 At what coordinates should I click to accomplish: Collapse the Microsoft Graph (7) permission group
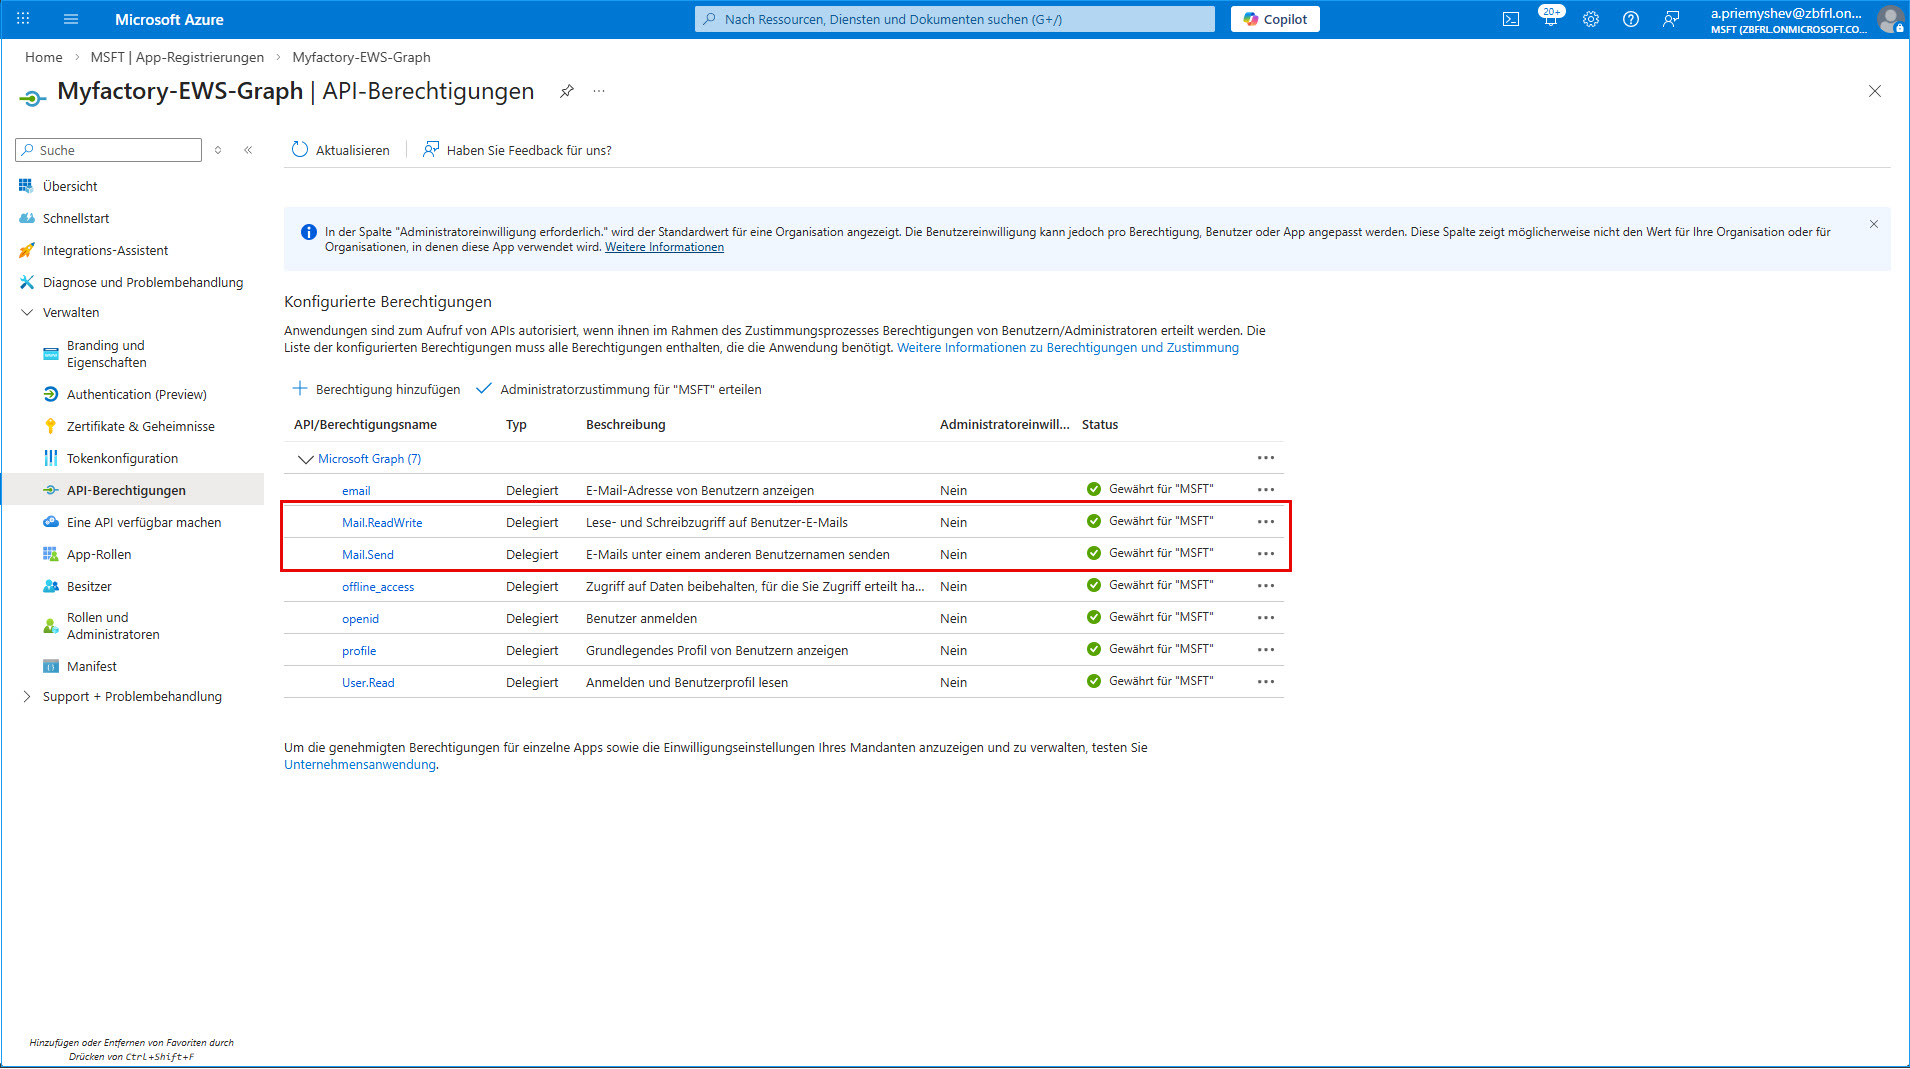[306, 459]
